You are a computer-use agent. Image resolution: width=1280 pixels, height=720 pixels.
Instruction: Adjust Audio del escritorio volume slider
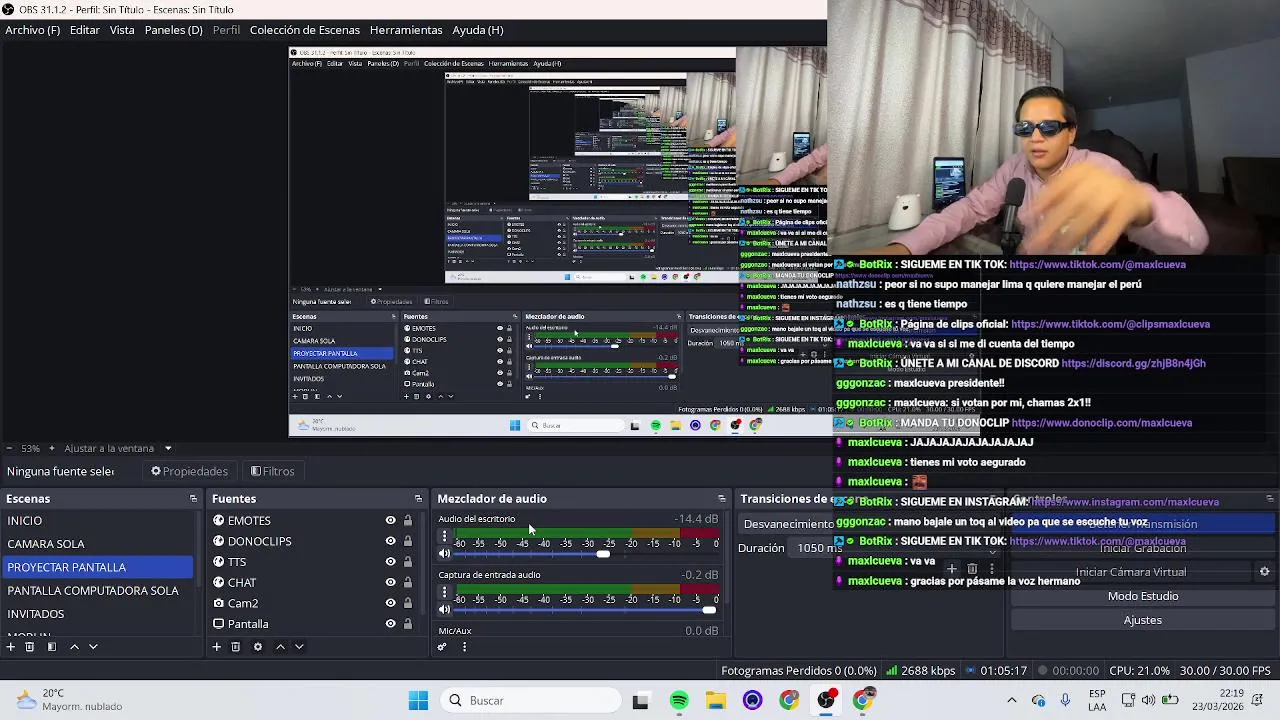(x=587, y=554)
